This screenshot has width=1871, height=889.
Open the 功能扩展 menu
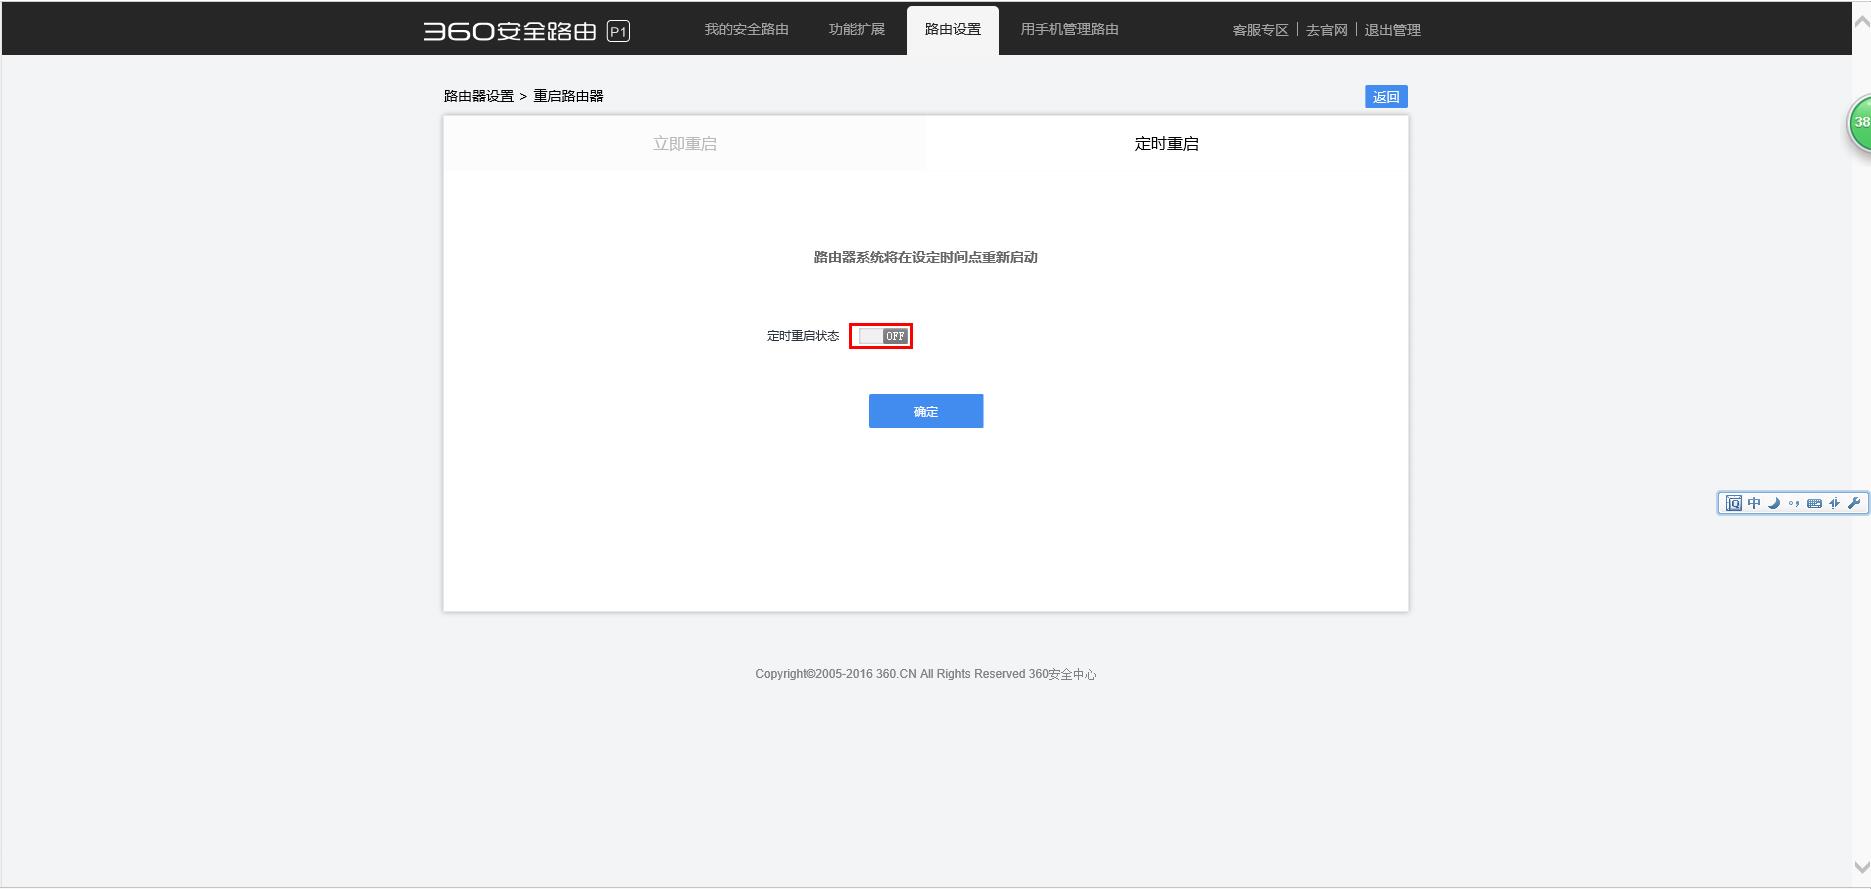pyautogui.click(x=857, y=29)
